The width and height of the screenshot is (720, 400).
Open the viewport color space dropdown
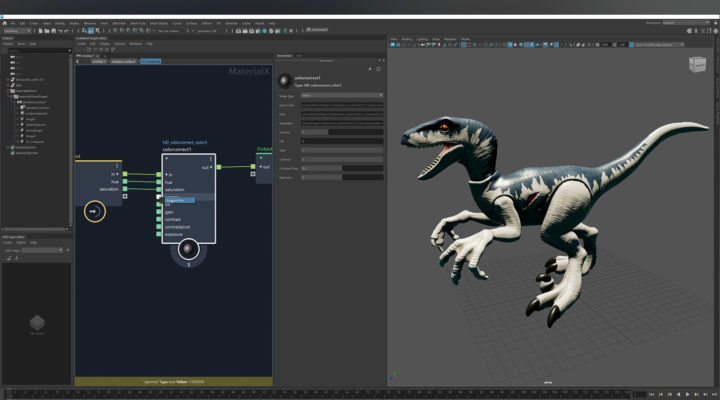point(659,45)
